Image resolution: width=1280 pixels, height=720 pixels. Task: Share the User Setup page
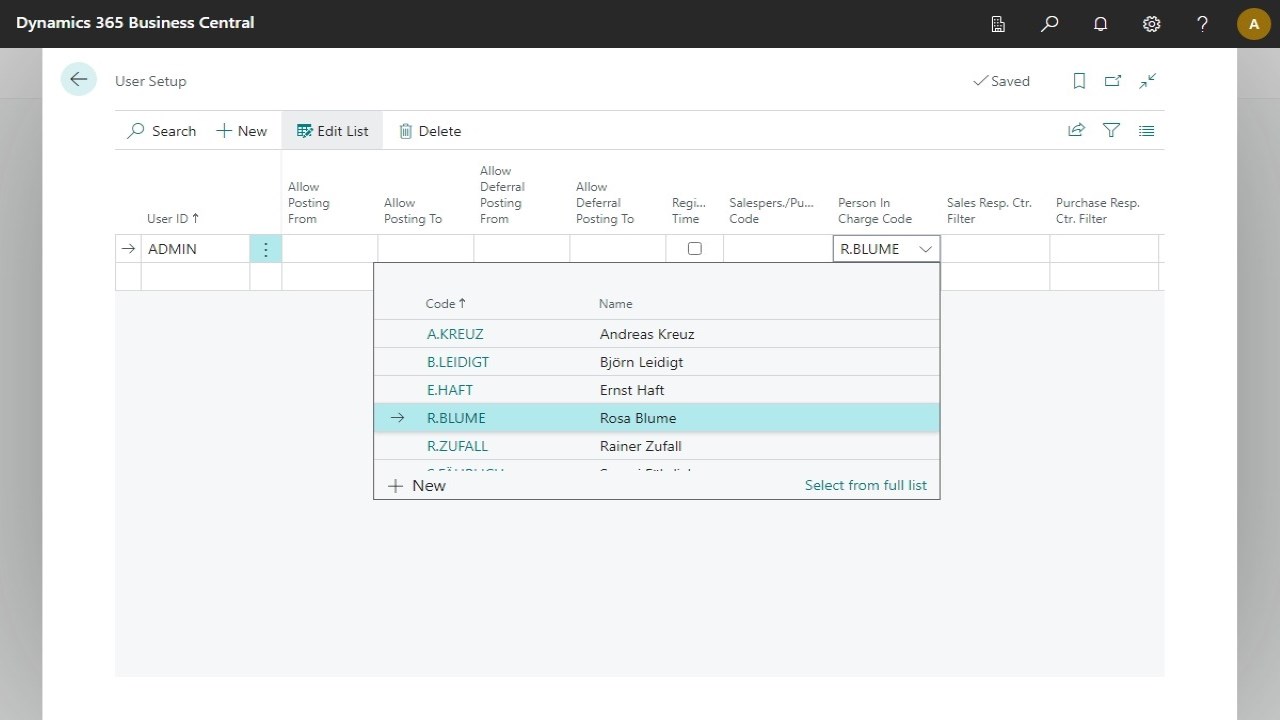click(1076, 130)
